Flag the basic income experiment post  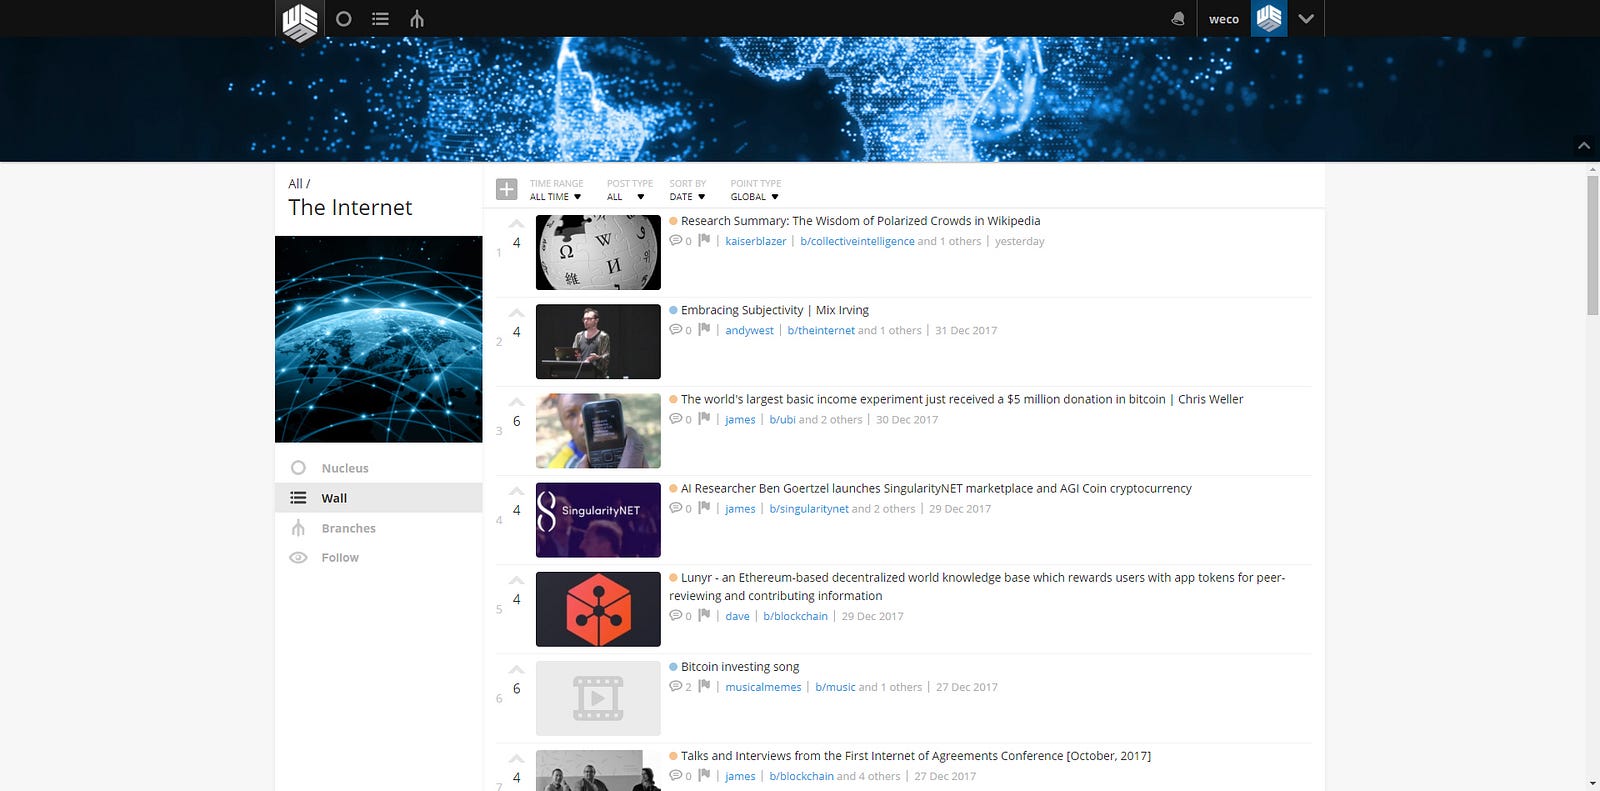[704, 418]
